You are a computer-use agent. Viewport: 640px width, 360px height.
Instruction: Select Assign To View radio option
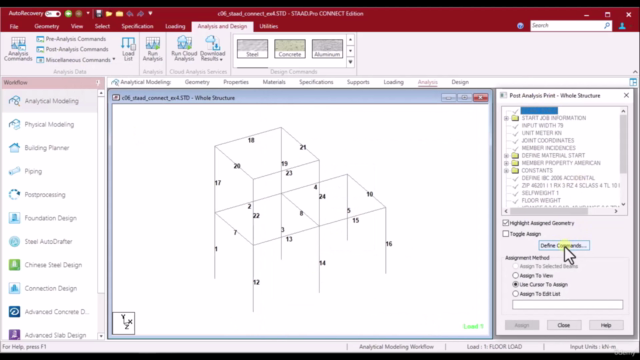tap(516, 276)
